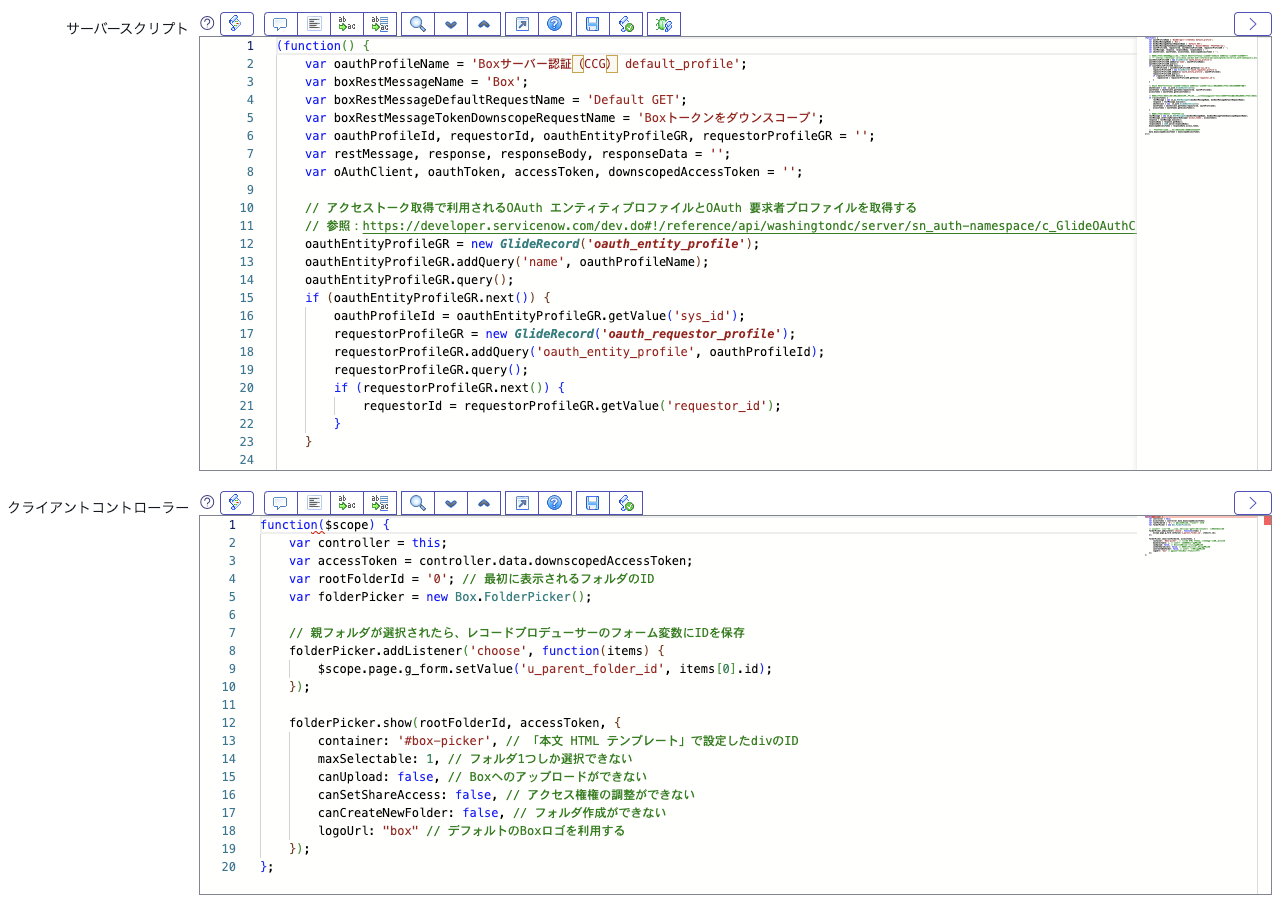The image size is (1283, 906).
Task: Open the developer.servicenow.com URL in the comment
Action: [x=749, y=226]
